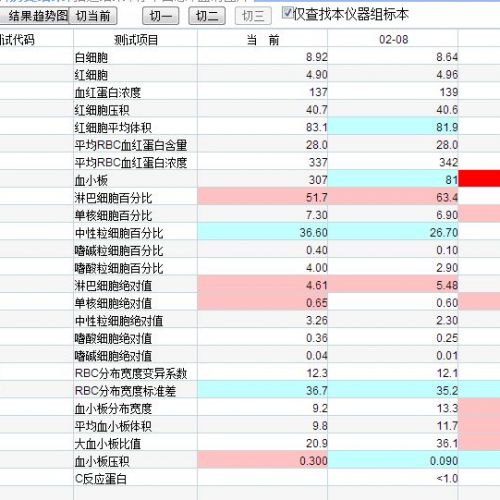Click the 02-08 lymphocyte absolute value 5.48
This screenshot has height=500, width=500.
[x=447, y=285]
